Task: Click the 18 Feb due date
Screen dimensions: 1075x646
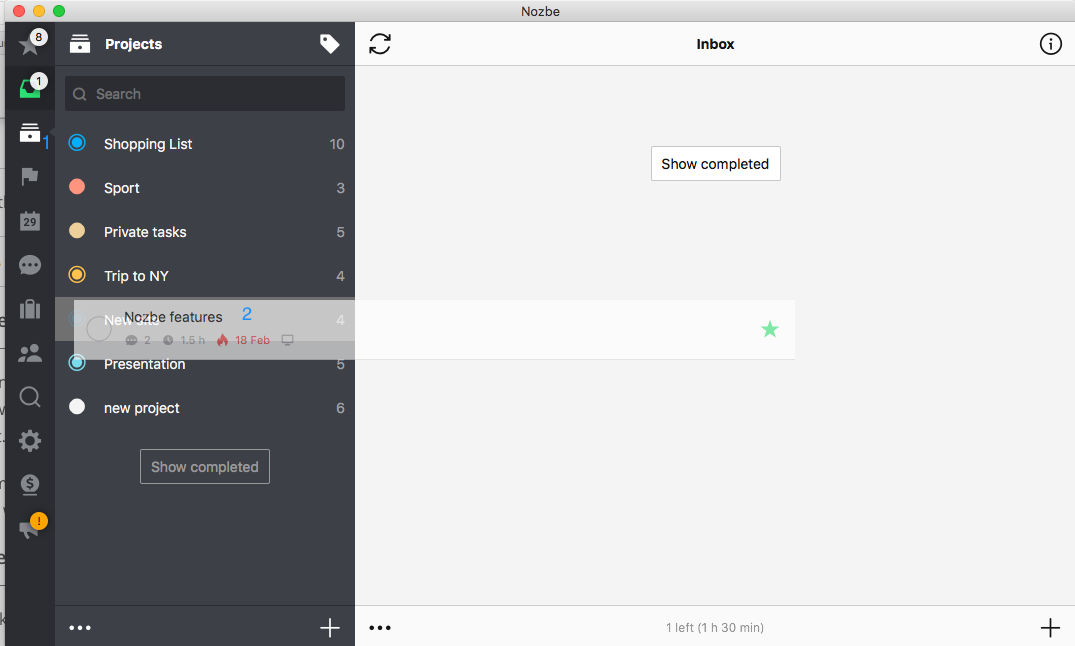Action: click(x=252, y=340)
